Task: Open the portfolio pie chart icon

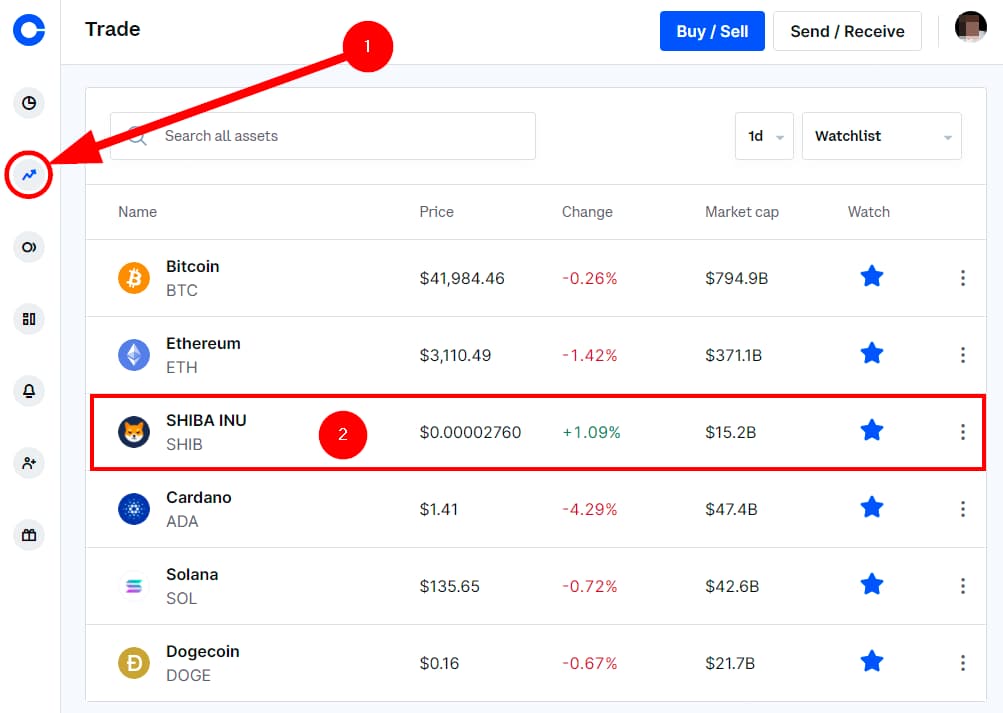Action: [29, 103]
